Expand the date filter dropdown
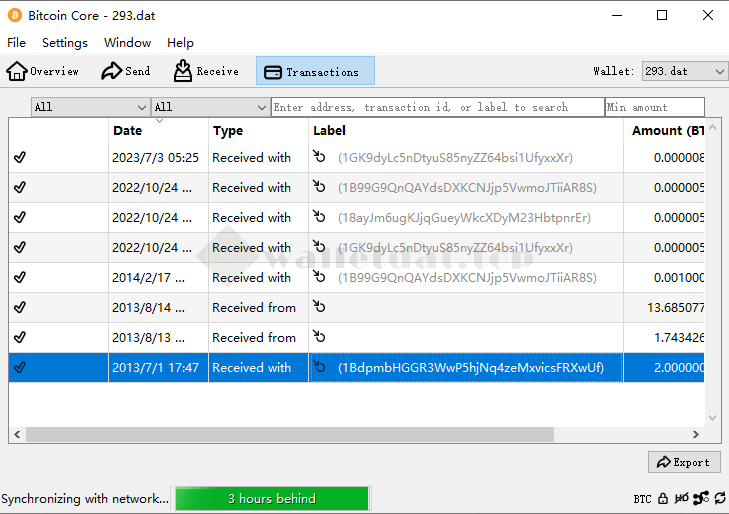 [x=90, y=107]
